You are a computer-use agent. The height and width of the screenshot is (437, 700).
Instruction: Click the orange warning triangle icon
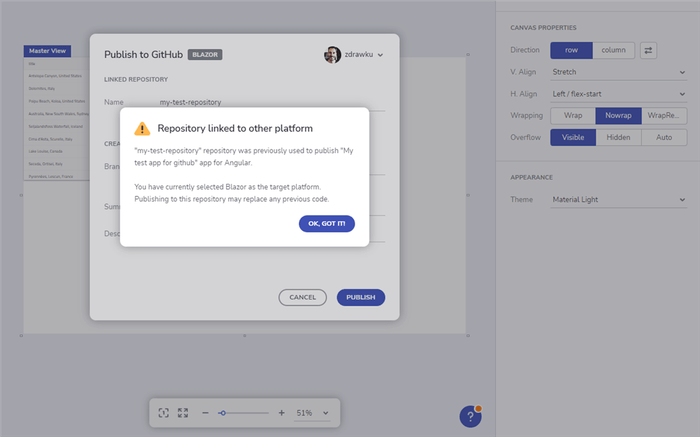click(x=142, y=128)
